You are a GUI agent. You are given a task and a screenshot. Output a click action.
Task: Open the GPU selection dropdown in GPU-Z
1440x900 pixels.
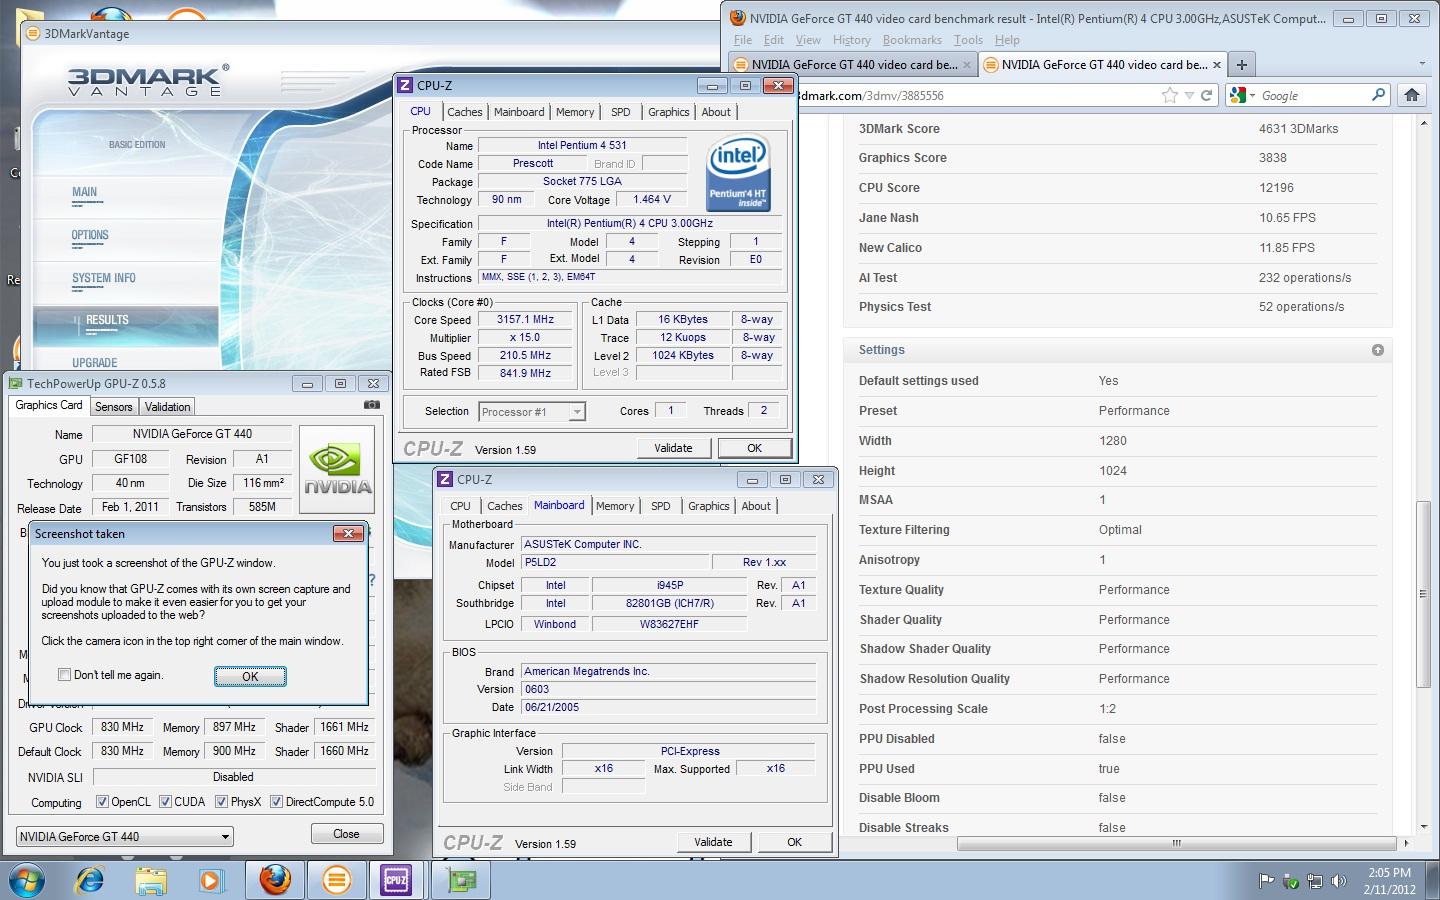[x=125, y=837]
